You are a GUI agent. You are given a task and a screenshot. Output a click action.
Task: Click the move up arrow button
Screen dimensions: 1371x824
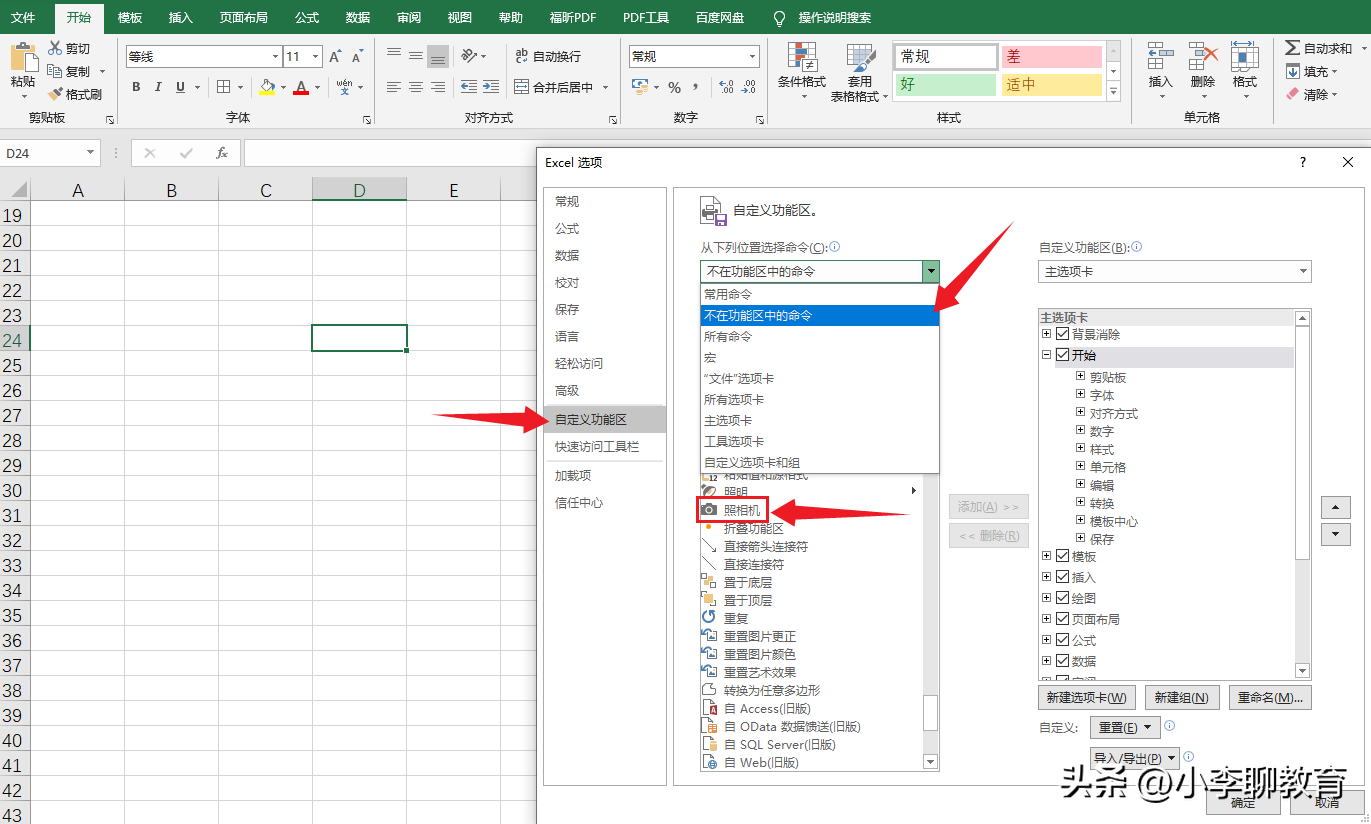(1336, 507)
